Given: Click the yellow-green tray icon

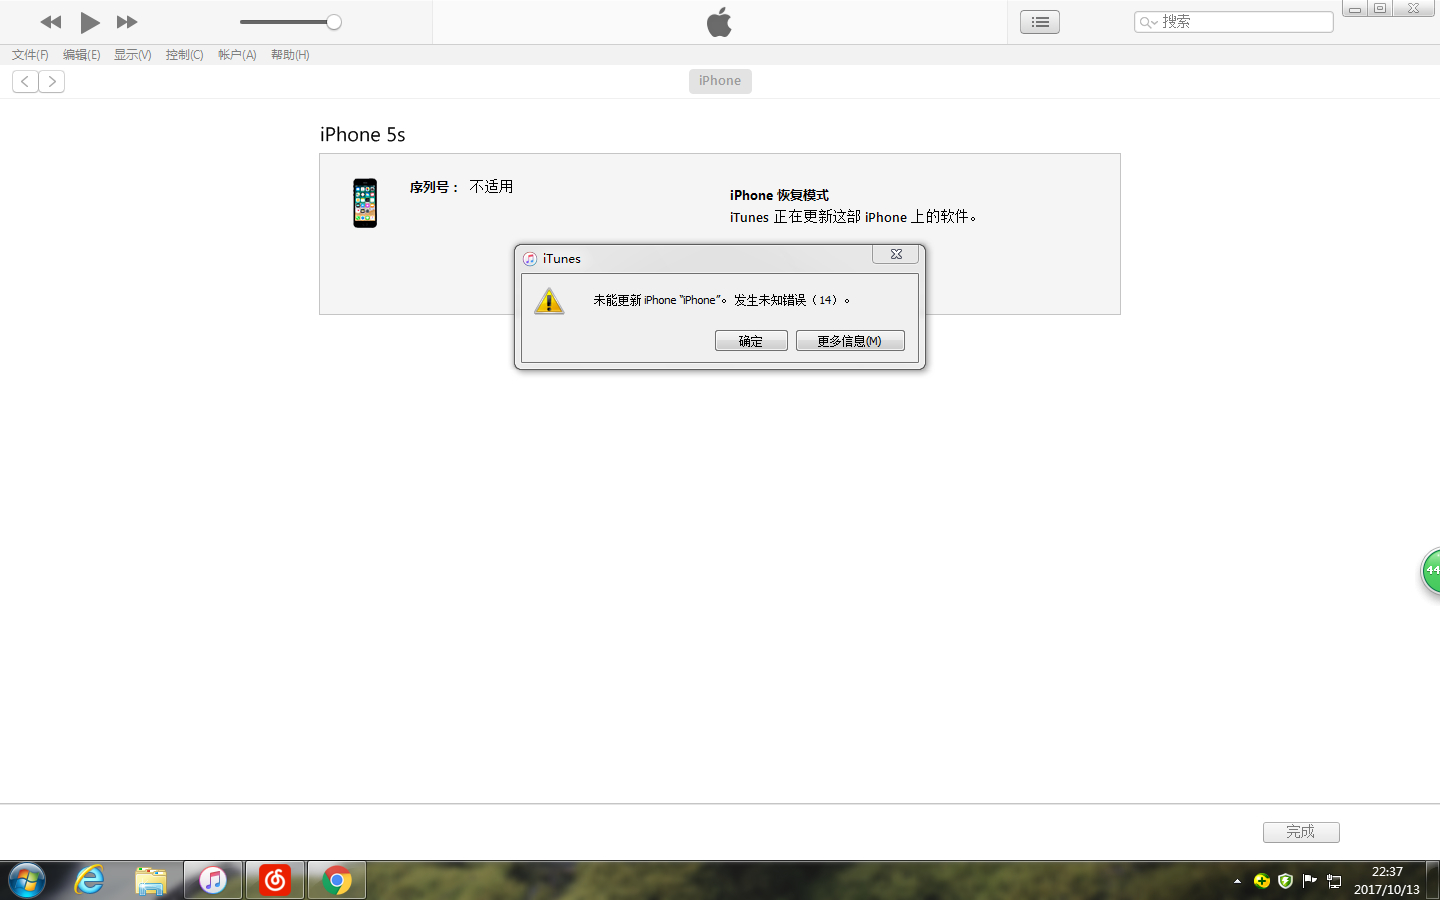Looking at the screenshot, I should tap(1262, 881).
